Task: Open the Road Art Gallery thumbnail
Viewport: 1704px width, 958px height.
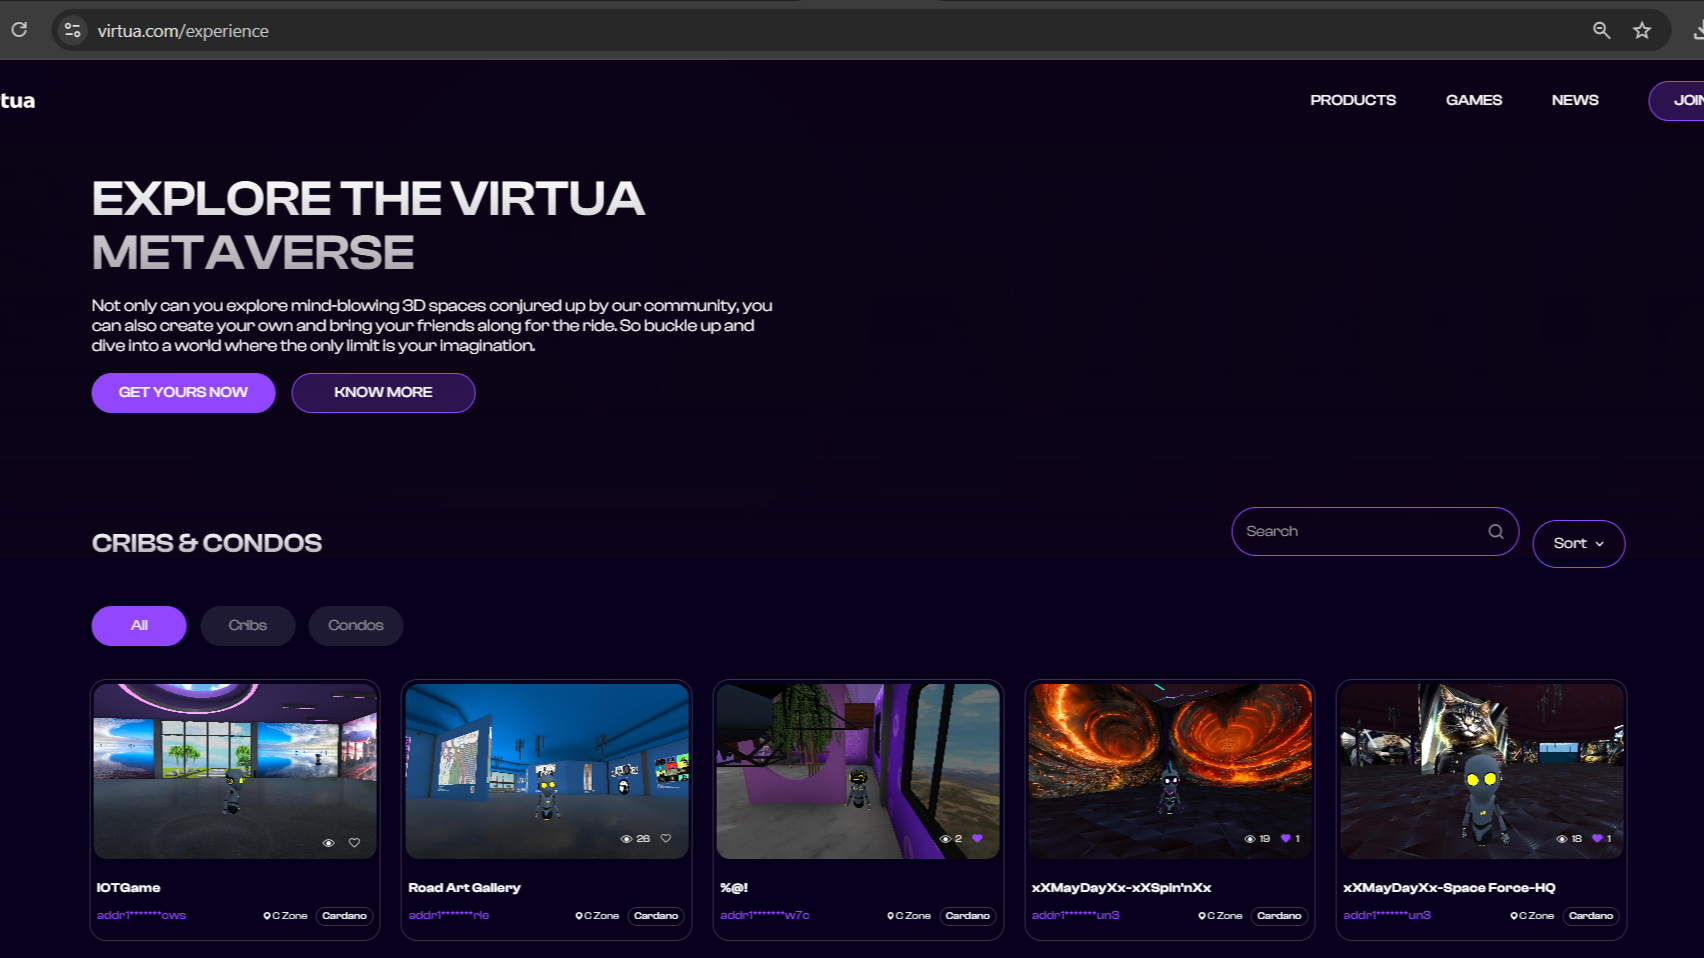Action: (547, 771)
